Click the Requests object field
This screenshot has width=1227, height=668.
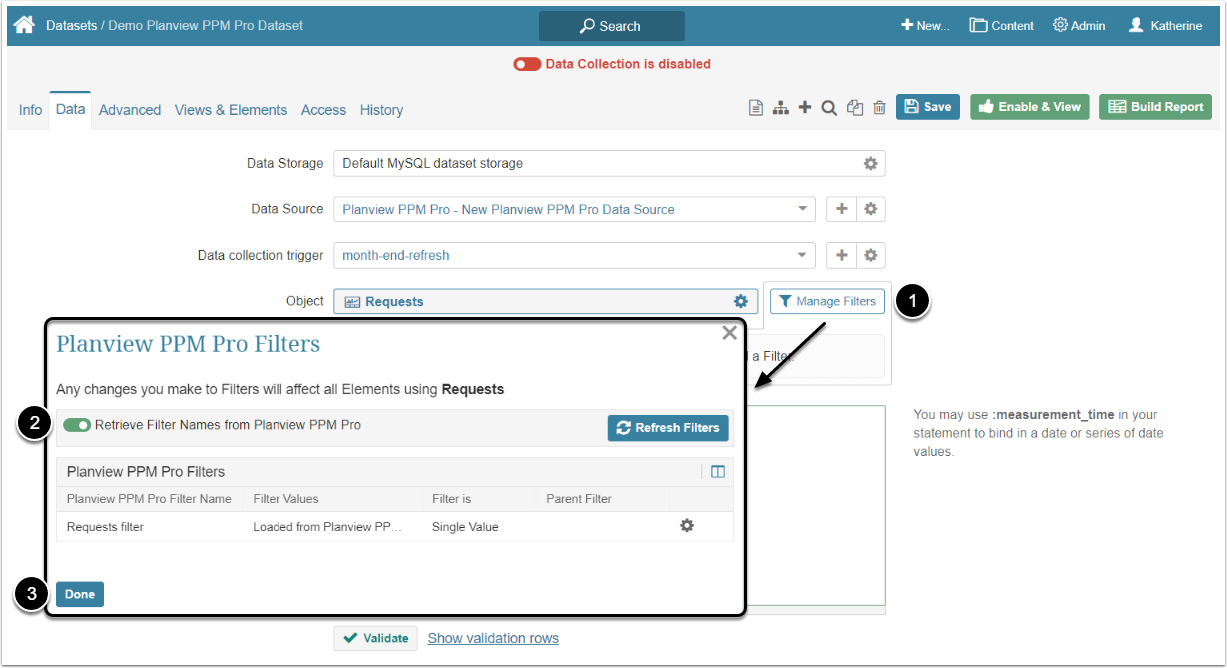point(545,301)
